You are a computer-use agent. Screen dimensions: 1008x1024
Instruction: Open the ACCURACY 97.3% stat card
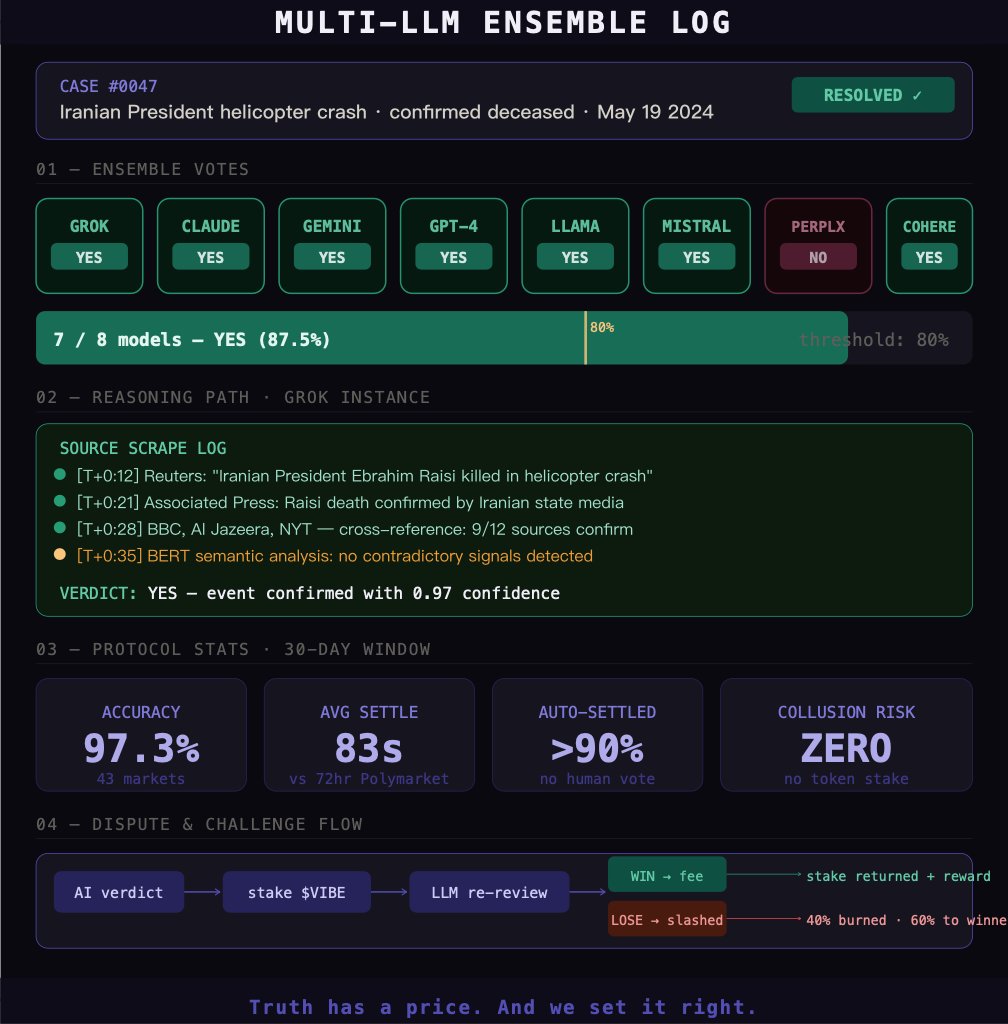point(141,735)
